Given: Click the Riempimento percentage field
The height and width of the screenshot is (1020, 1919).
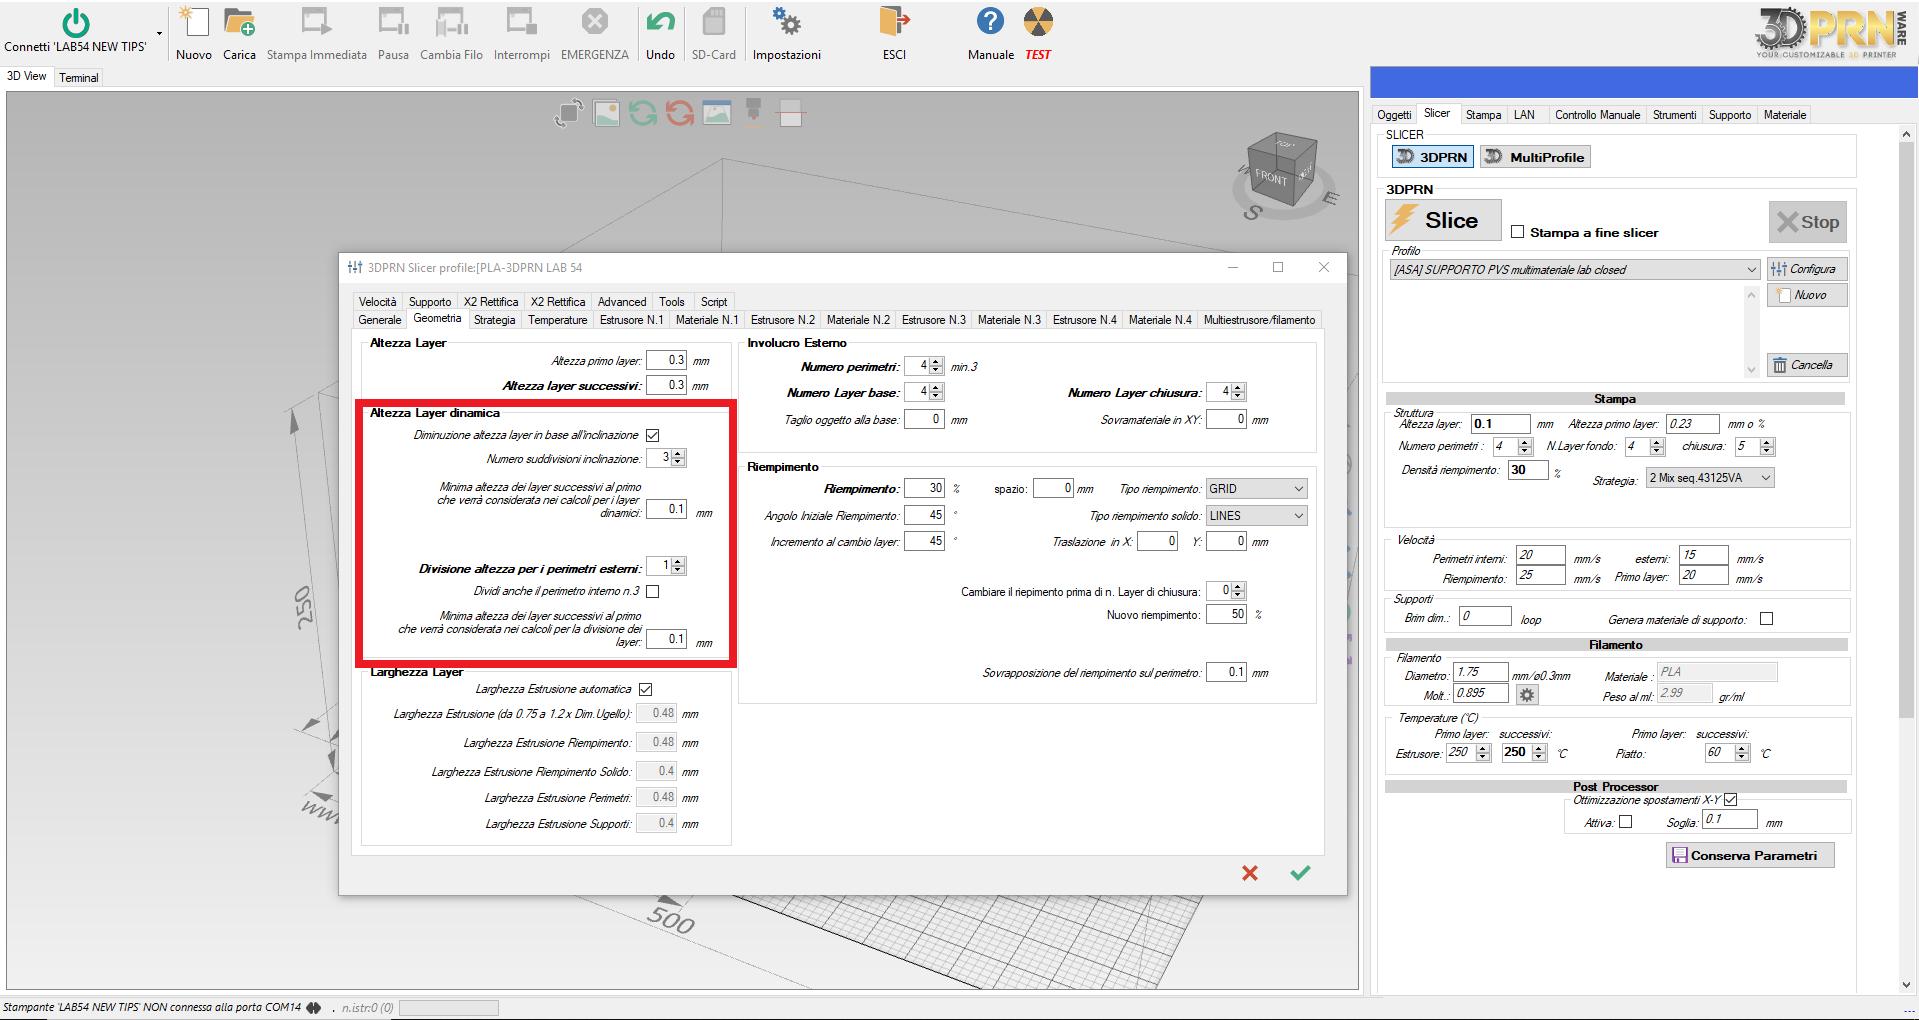Looking at the screenshot, I should pos(924,489).
